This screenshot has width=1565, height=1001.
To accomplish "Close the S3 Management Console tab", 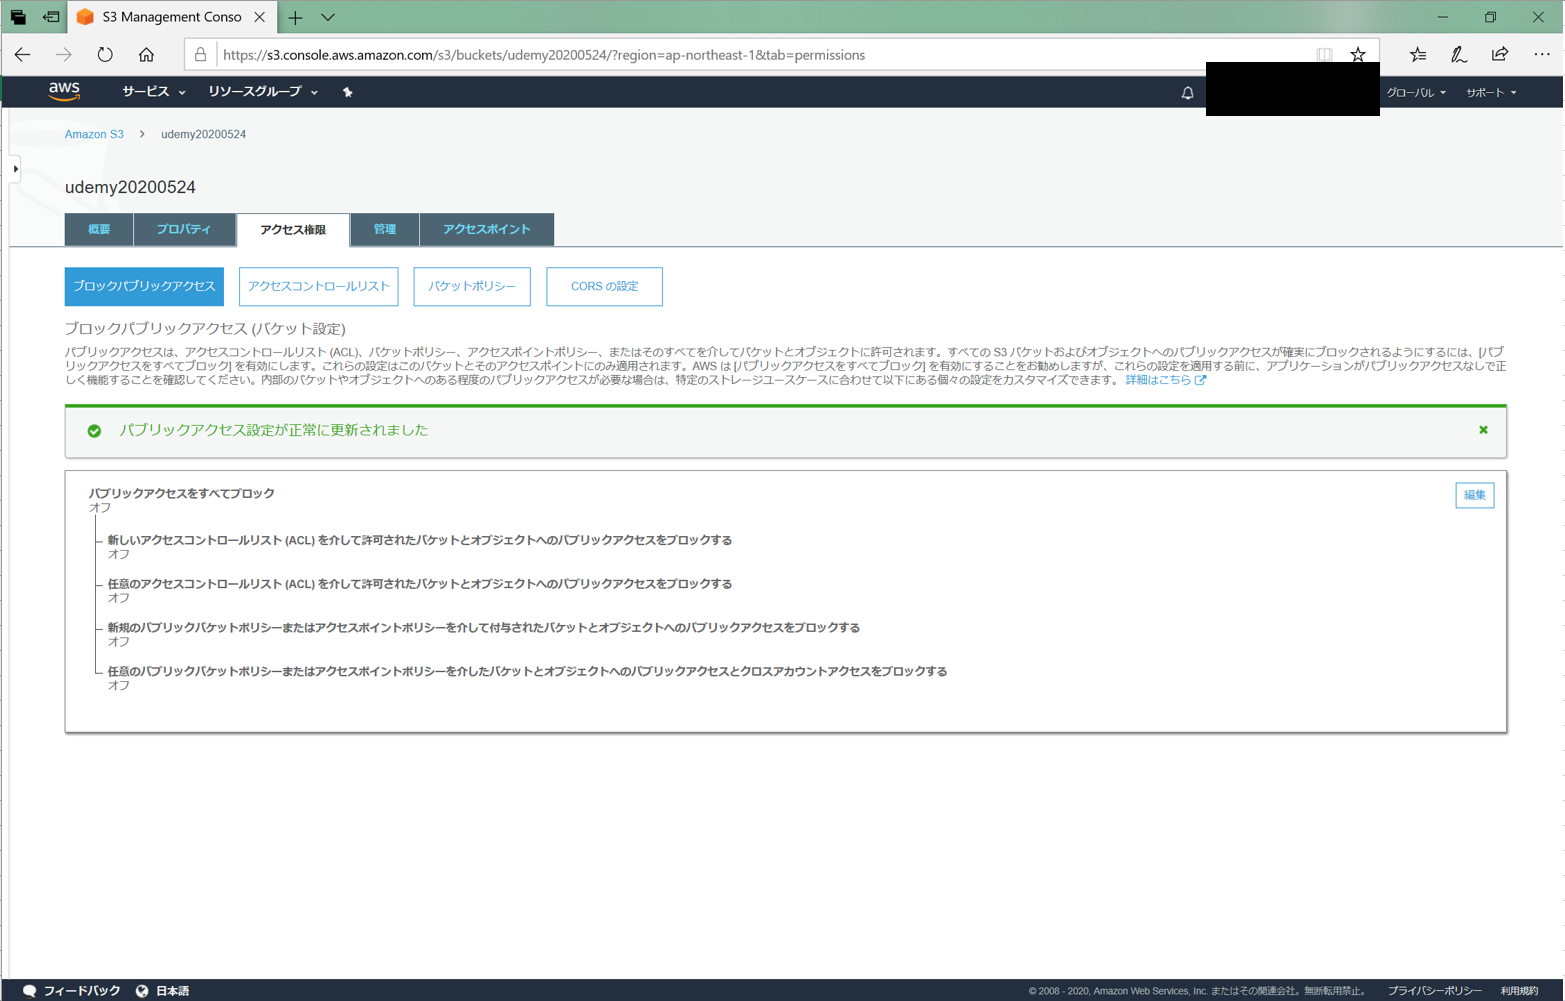I will (x=260, y=17).
